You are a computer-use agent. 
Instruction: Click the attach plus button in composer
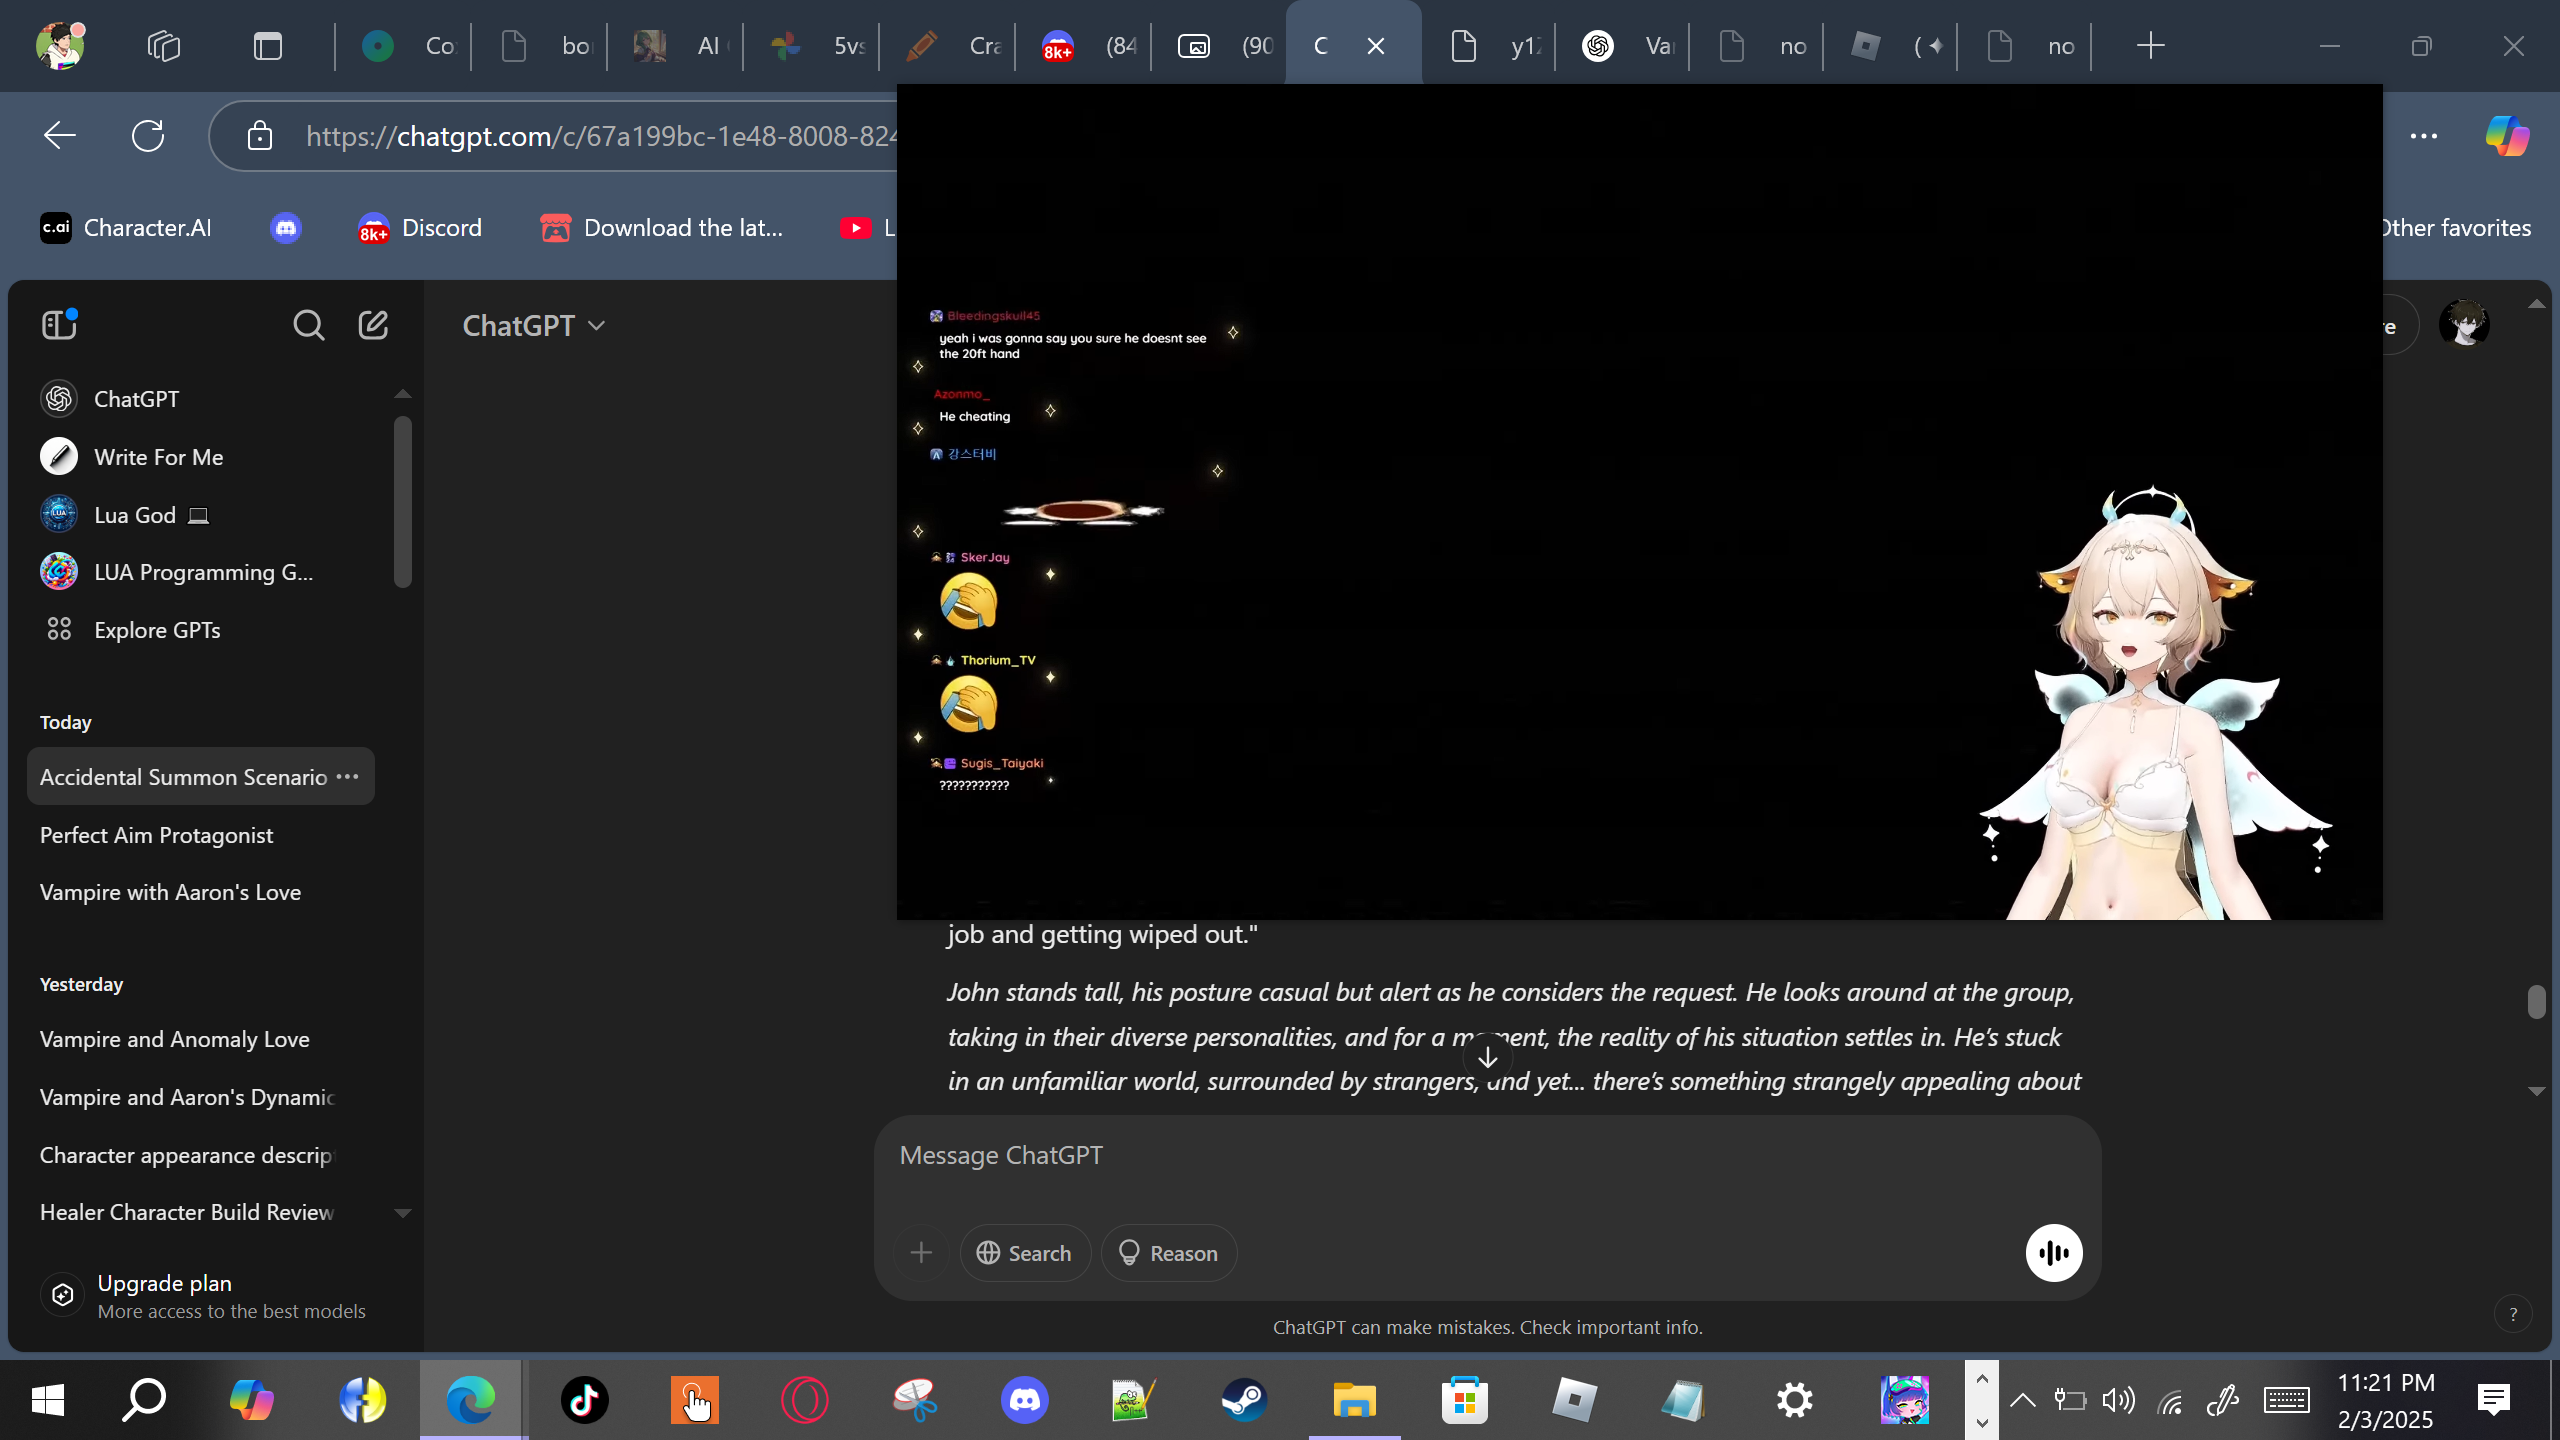click(921, 1253)
